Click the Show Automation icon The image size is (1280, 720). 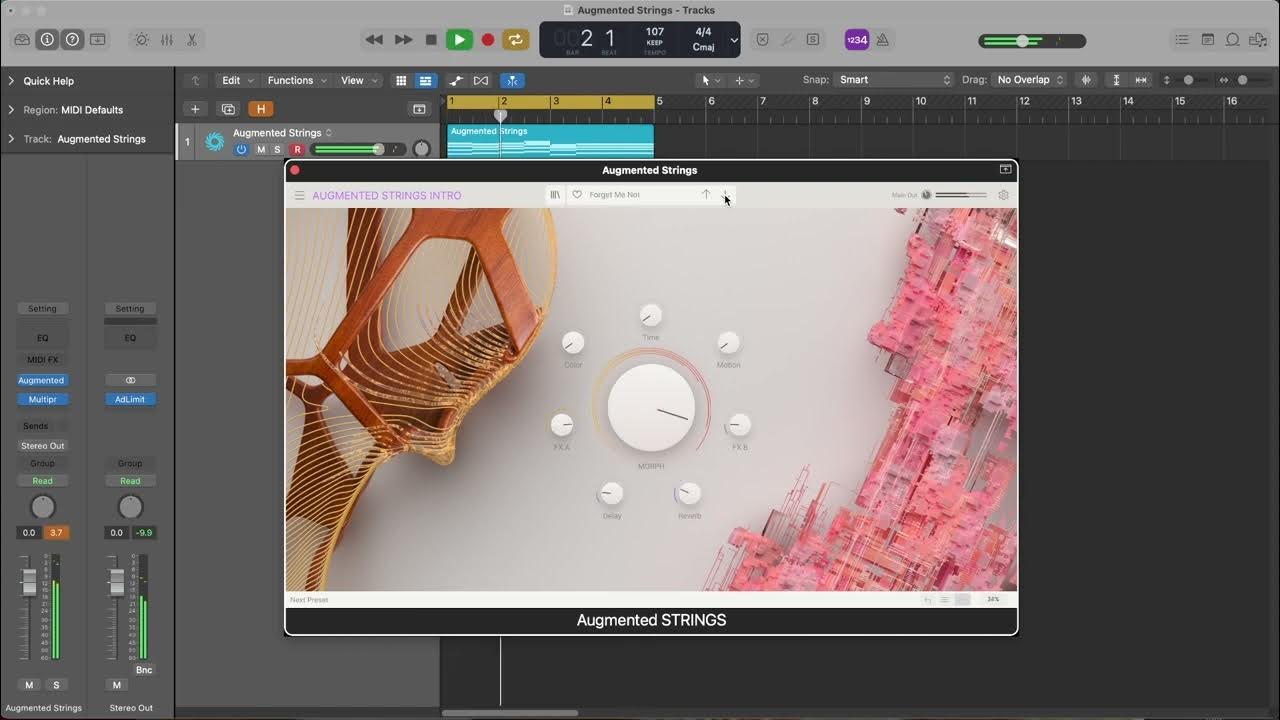[456, 80]
